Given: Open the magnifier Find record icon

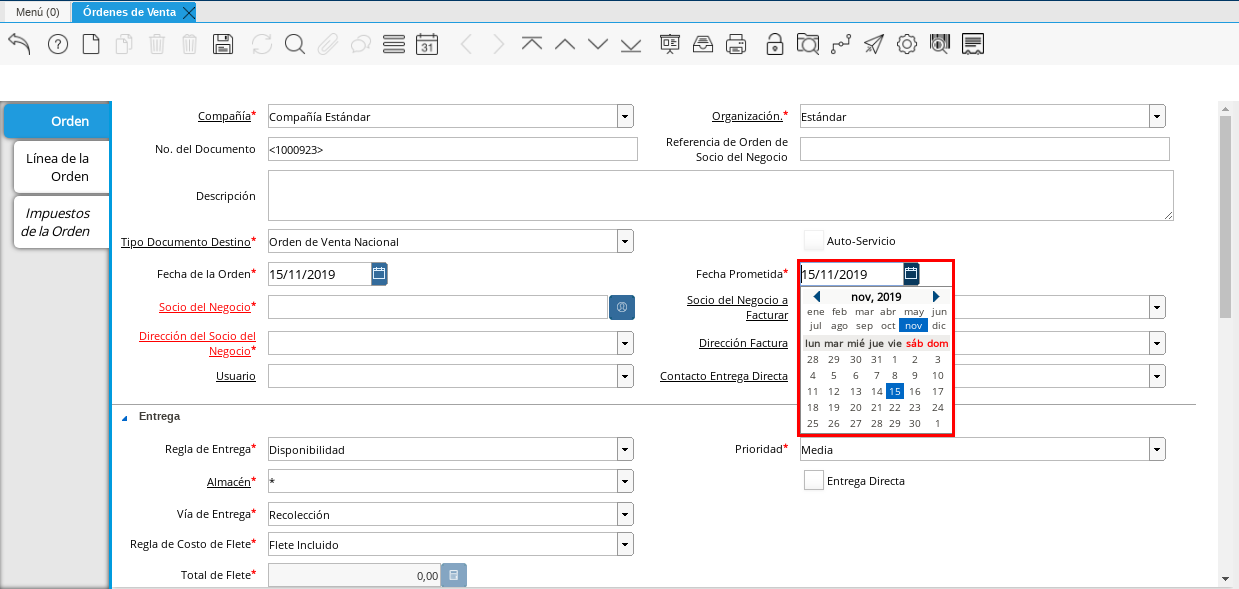Looking at the screenshot, I should click(294, 44).
